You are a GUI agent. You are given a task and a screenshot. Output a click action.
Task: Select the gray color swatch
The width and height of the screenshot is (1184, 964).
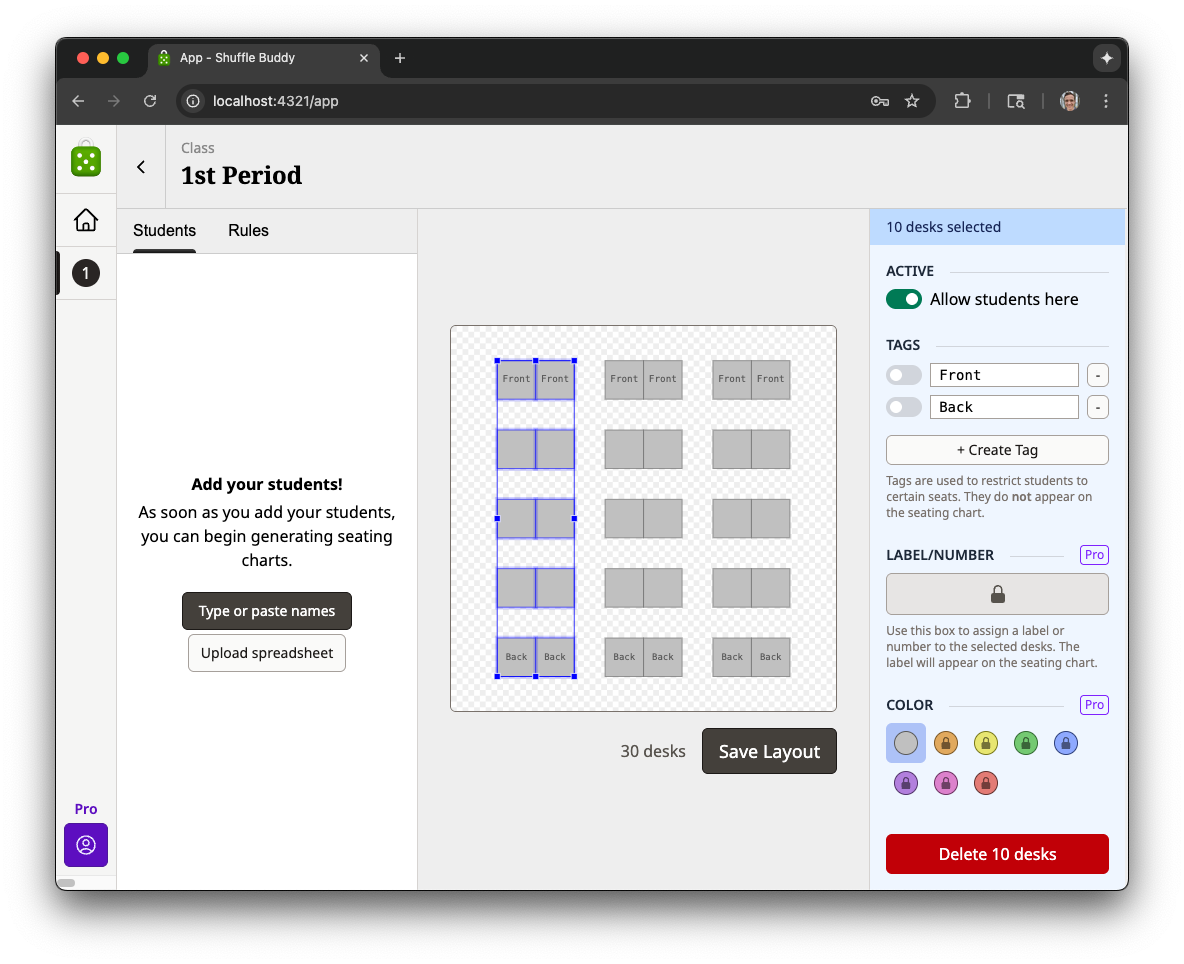906,744
